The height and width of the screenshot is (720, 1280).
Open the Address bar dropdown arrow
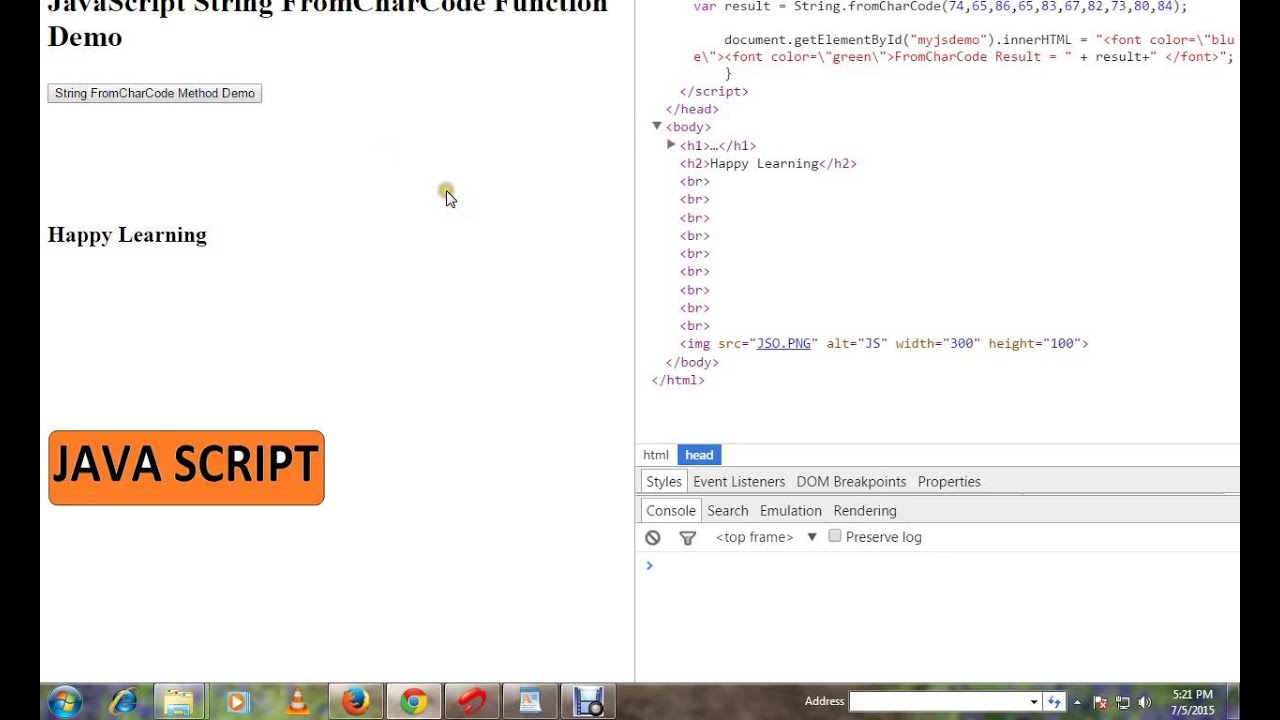point(1034,702)
